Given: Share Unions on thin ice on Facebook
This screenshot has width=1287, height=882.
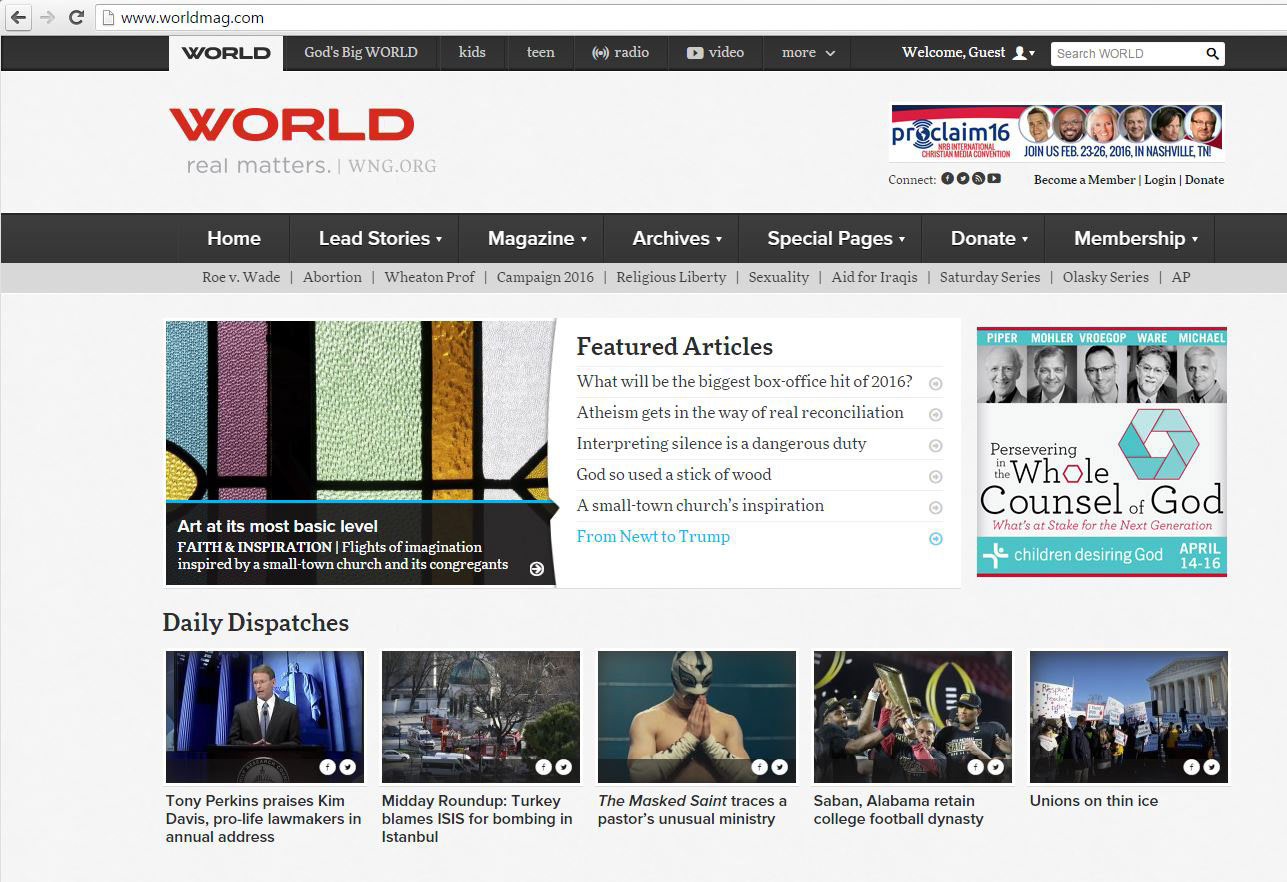Looking at the screenshot, I should pos(1191,767).
